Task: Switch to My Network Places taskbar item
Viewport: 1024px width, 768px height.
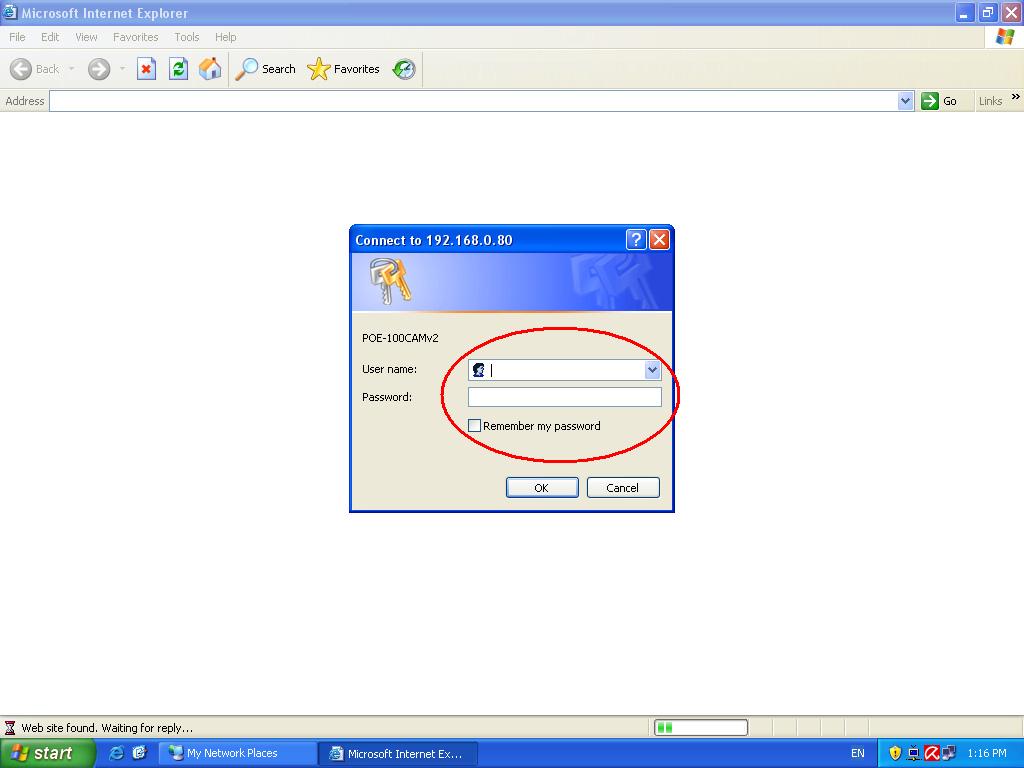Action: [232, 753]
